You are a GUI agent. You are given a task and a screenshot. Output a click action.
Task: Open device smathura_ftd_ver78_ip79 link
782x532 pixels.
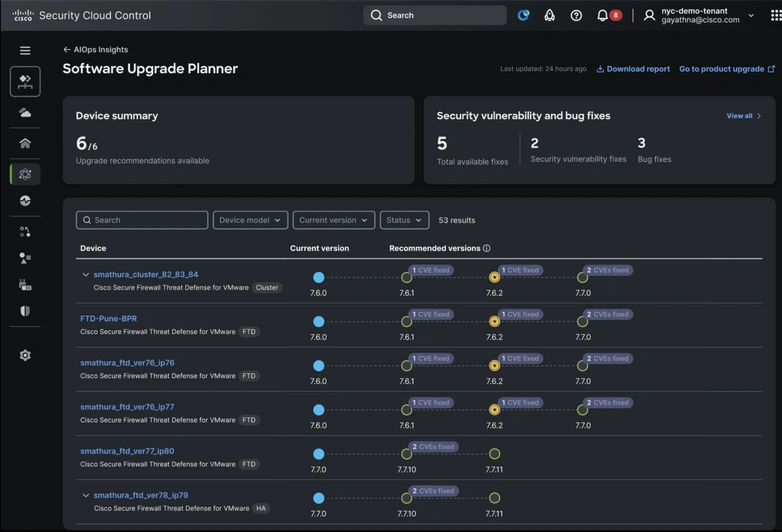point(141,495)
